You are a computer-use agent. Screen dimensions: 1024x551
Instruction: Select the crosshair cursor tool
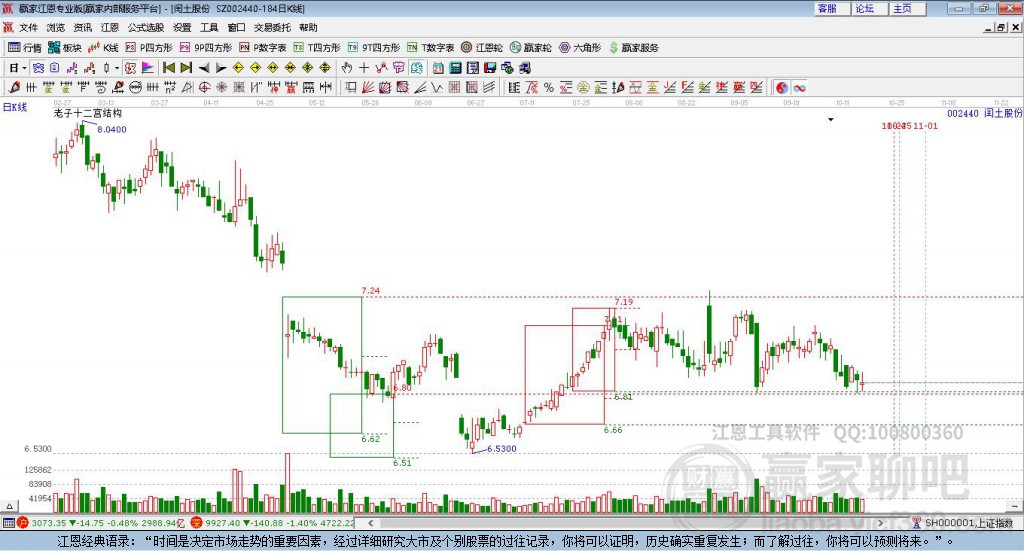click(x=364, y=68)
